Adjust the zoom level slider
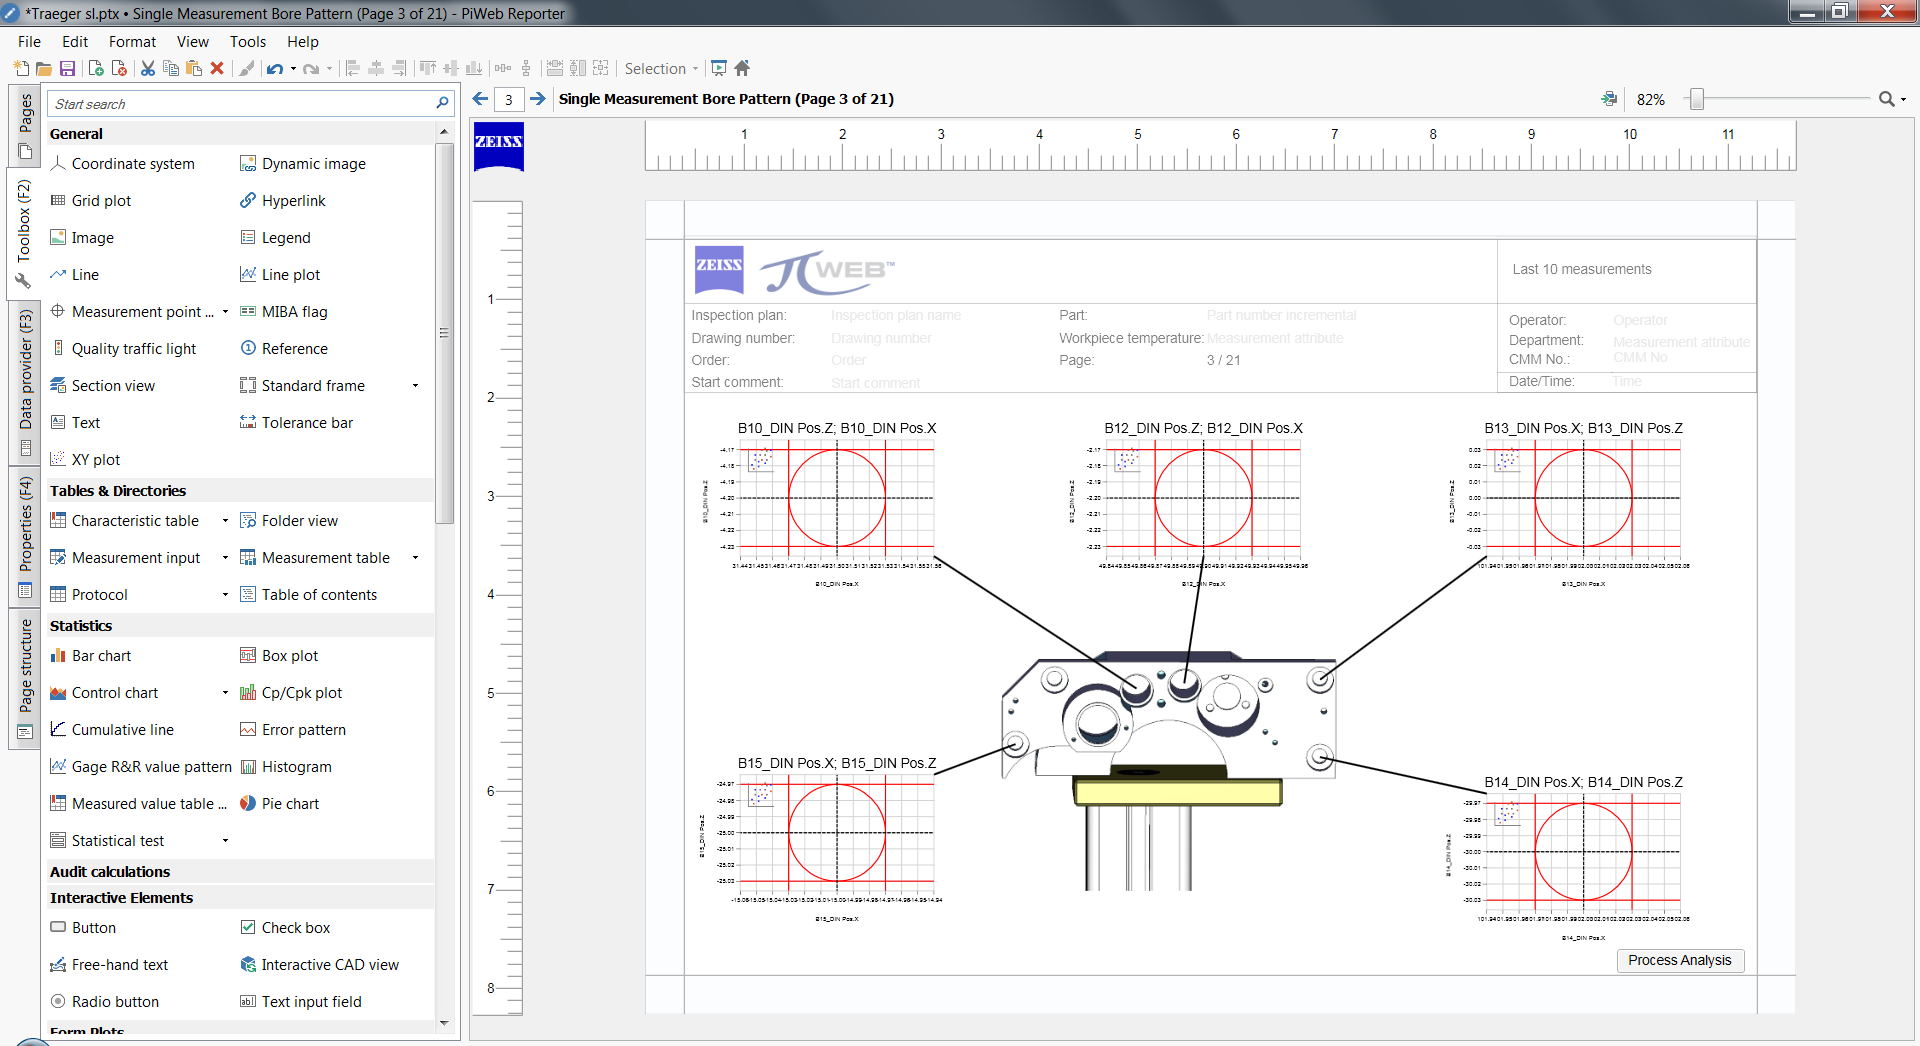 1696,99
